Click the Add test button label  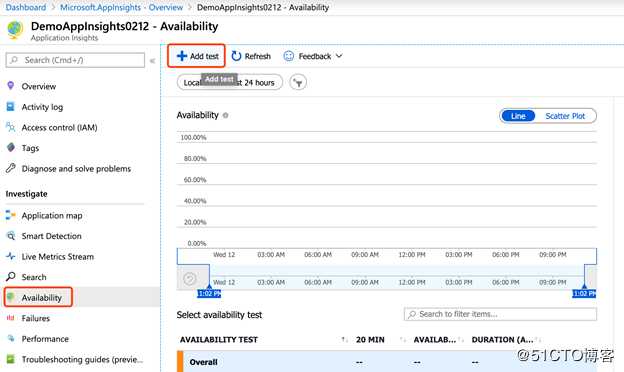(x=204, y=56)
